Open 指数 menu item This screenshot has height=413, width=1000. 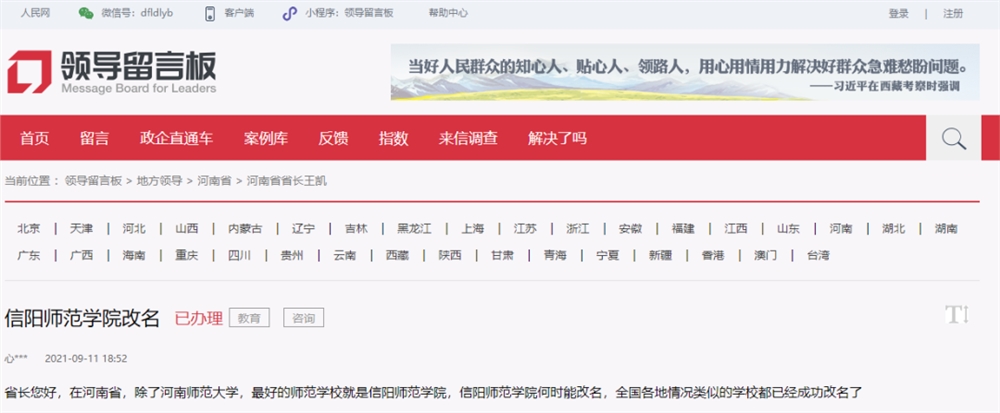tap(393, 138)
